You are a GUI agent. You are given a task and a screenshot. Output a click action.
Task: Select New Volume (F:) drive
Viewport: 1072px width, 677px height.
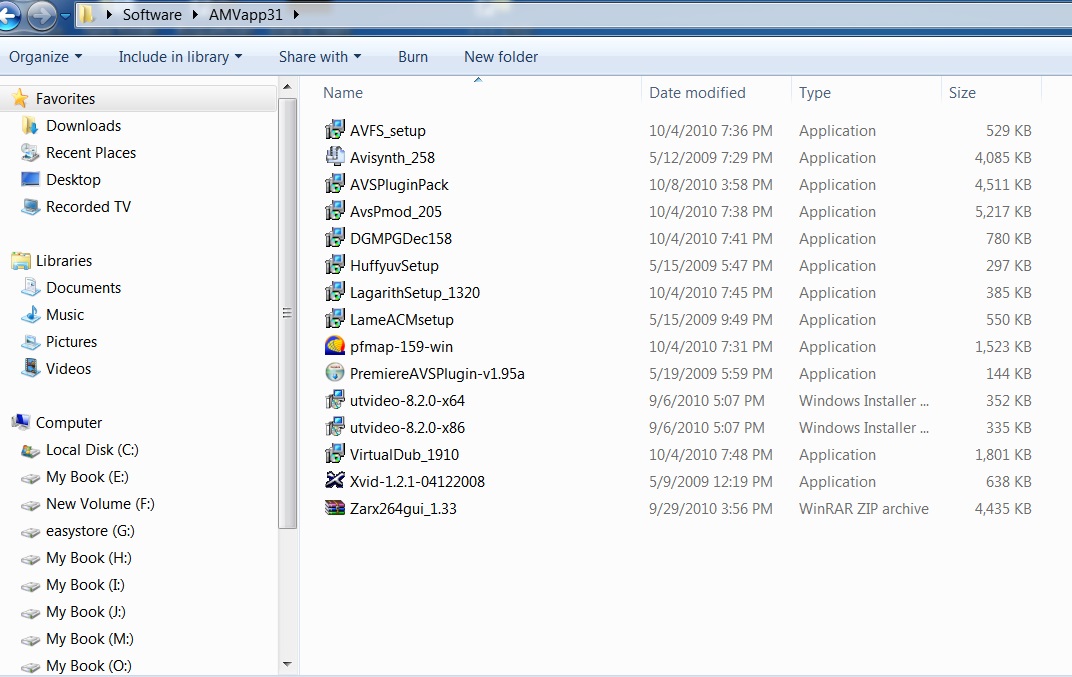point(100,504)
